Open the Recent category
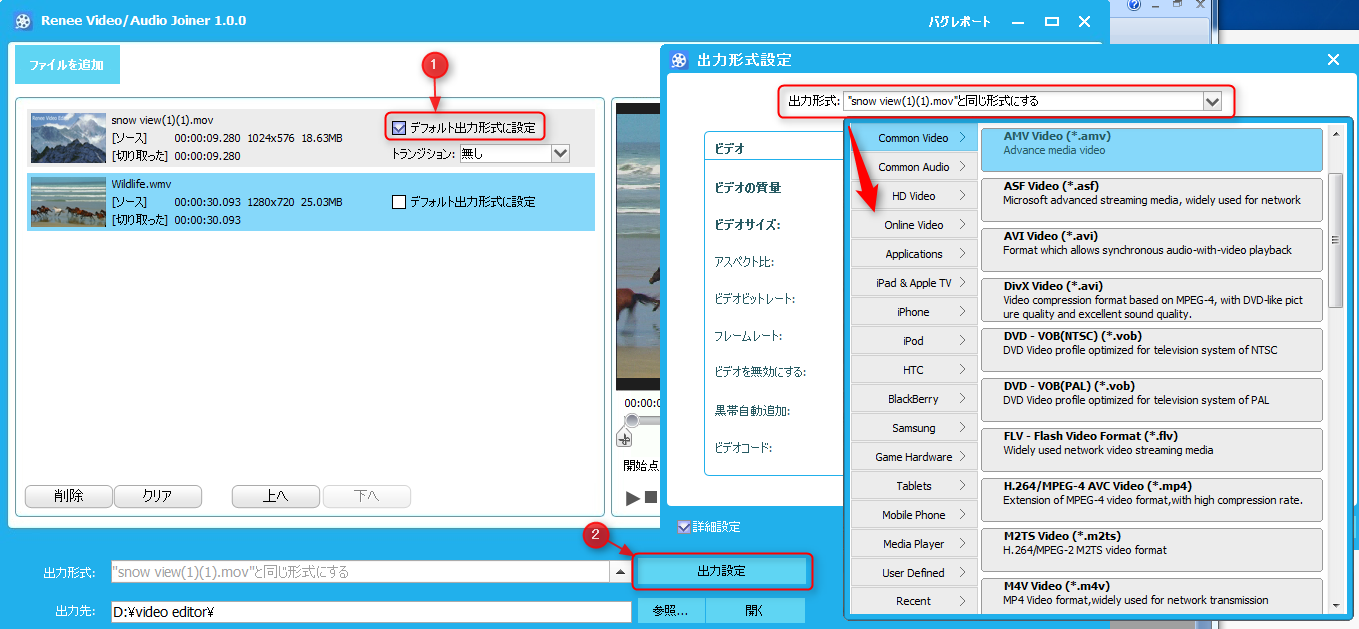This screenshot has width=1359, height=629. click(914, 601)
